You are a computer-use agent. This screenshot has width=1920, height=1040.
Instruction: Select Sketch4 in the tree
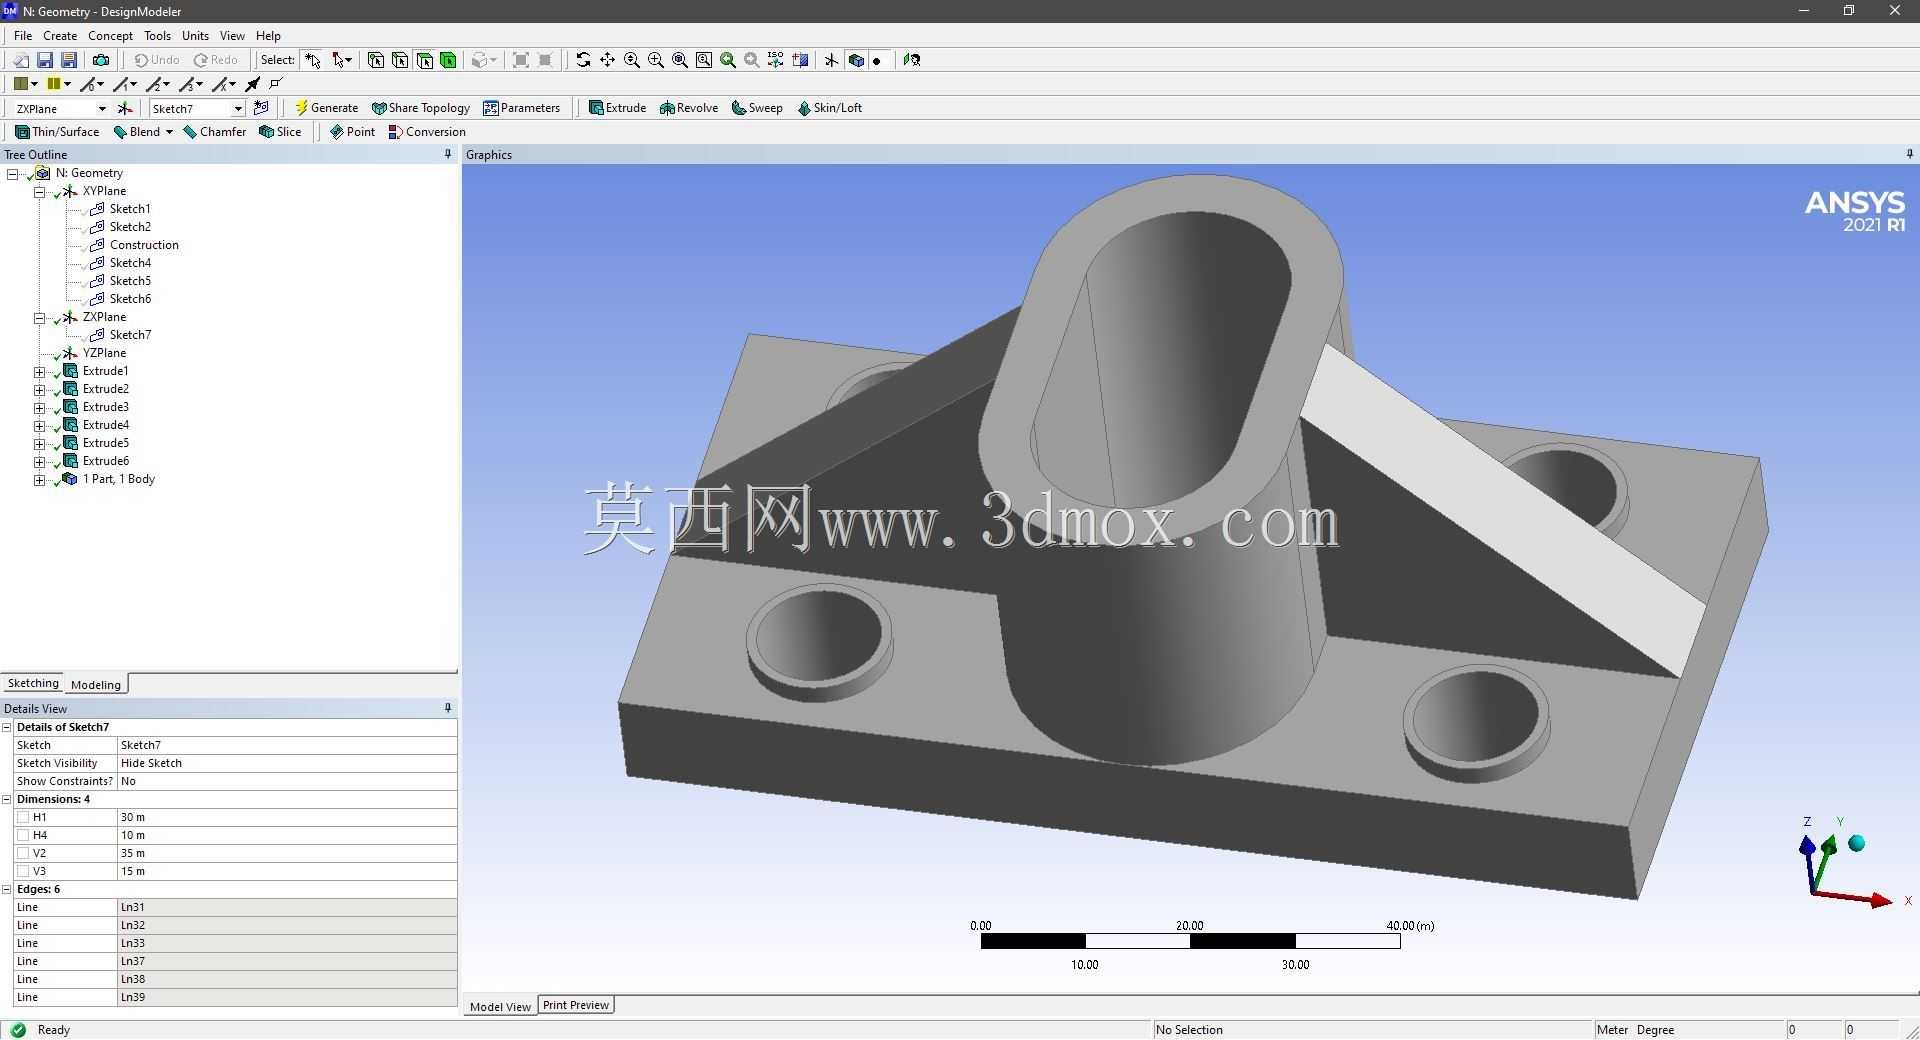tap(130, 263)
